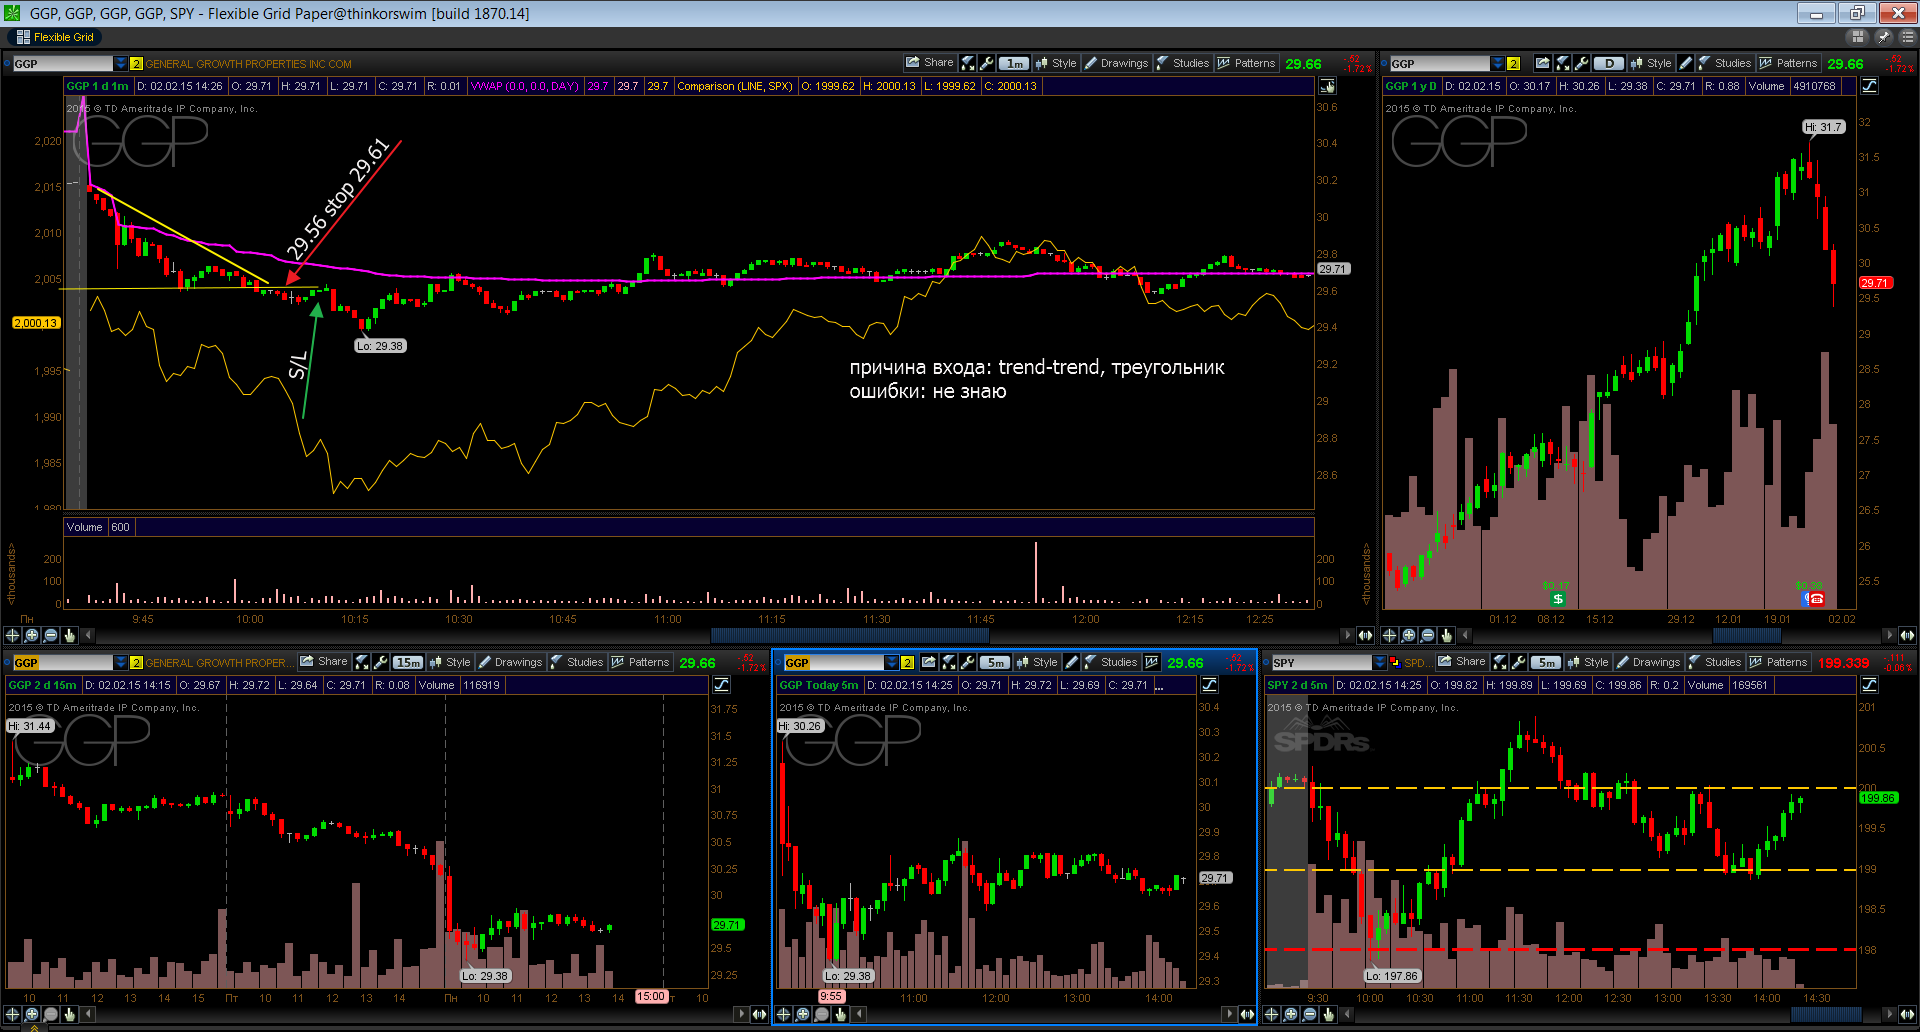Click patterns icon on GGP Today 5m chart

[x=1152, y=662]
